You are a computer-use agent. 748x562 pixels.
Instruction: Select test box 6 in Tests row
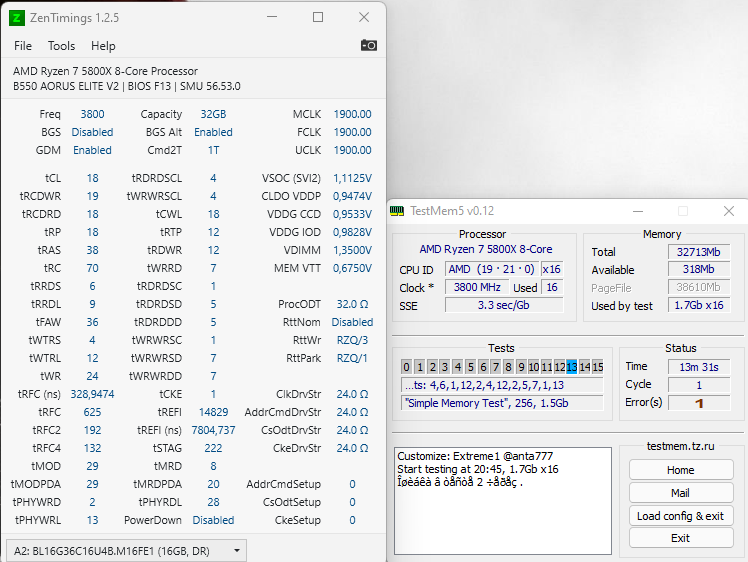[483, 366]
